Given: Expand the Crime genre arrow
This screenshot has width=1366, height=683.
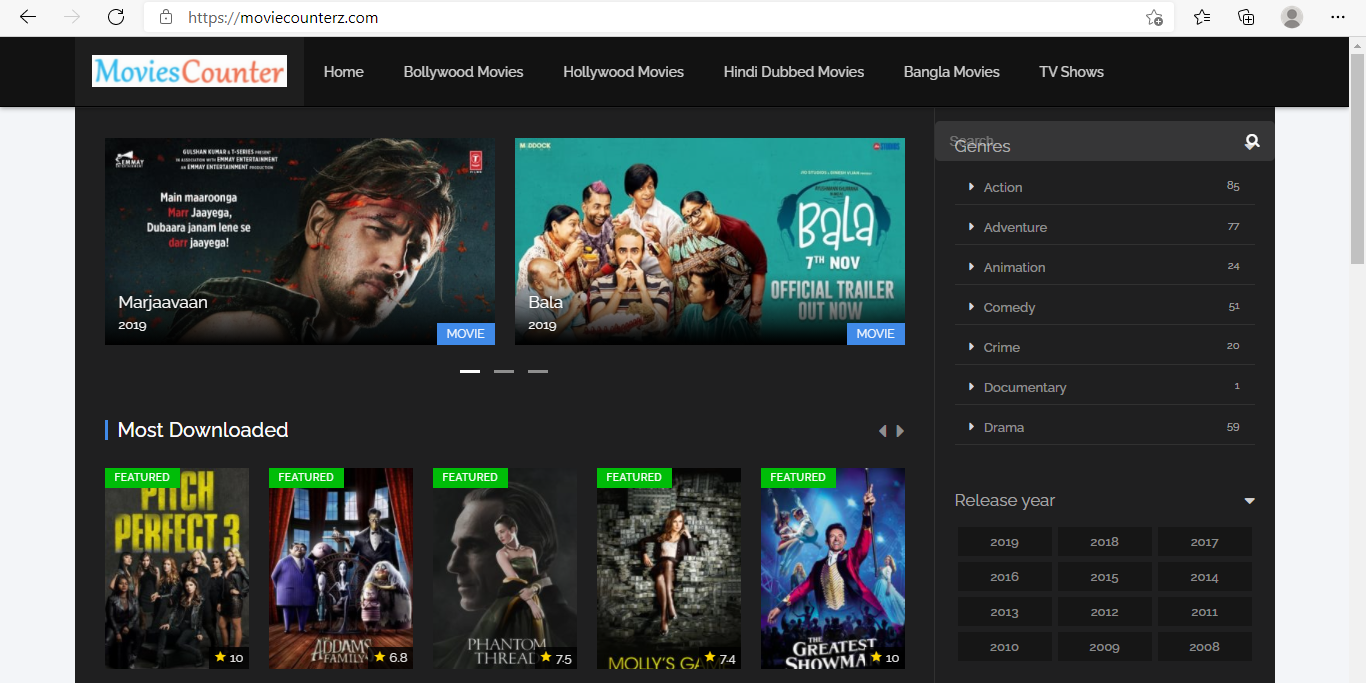Looking at the screenshot, I should [971, 347].
